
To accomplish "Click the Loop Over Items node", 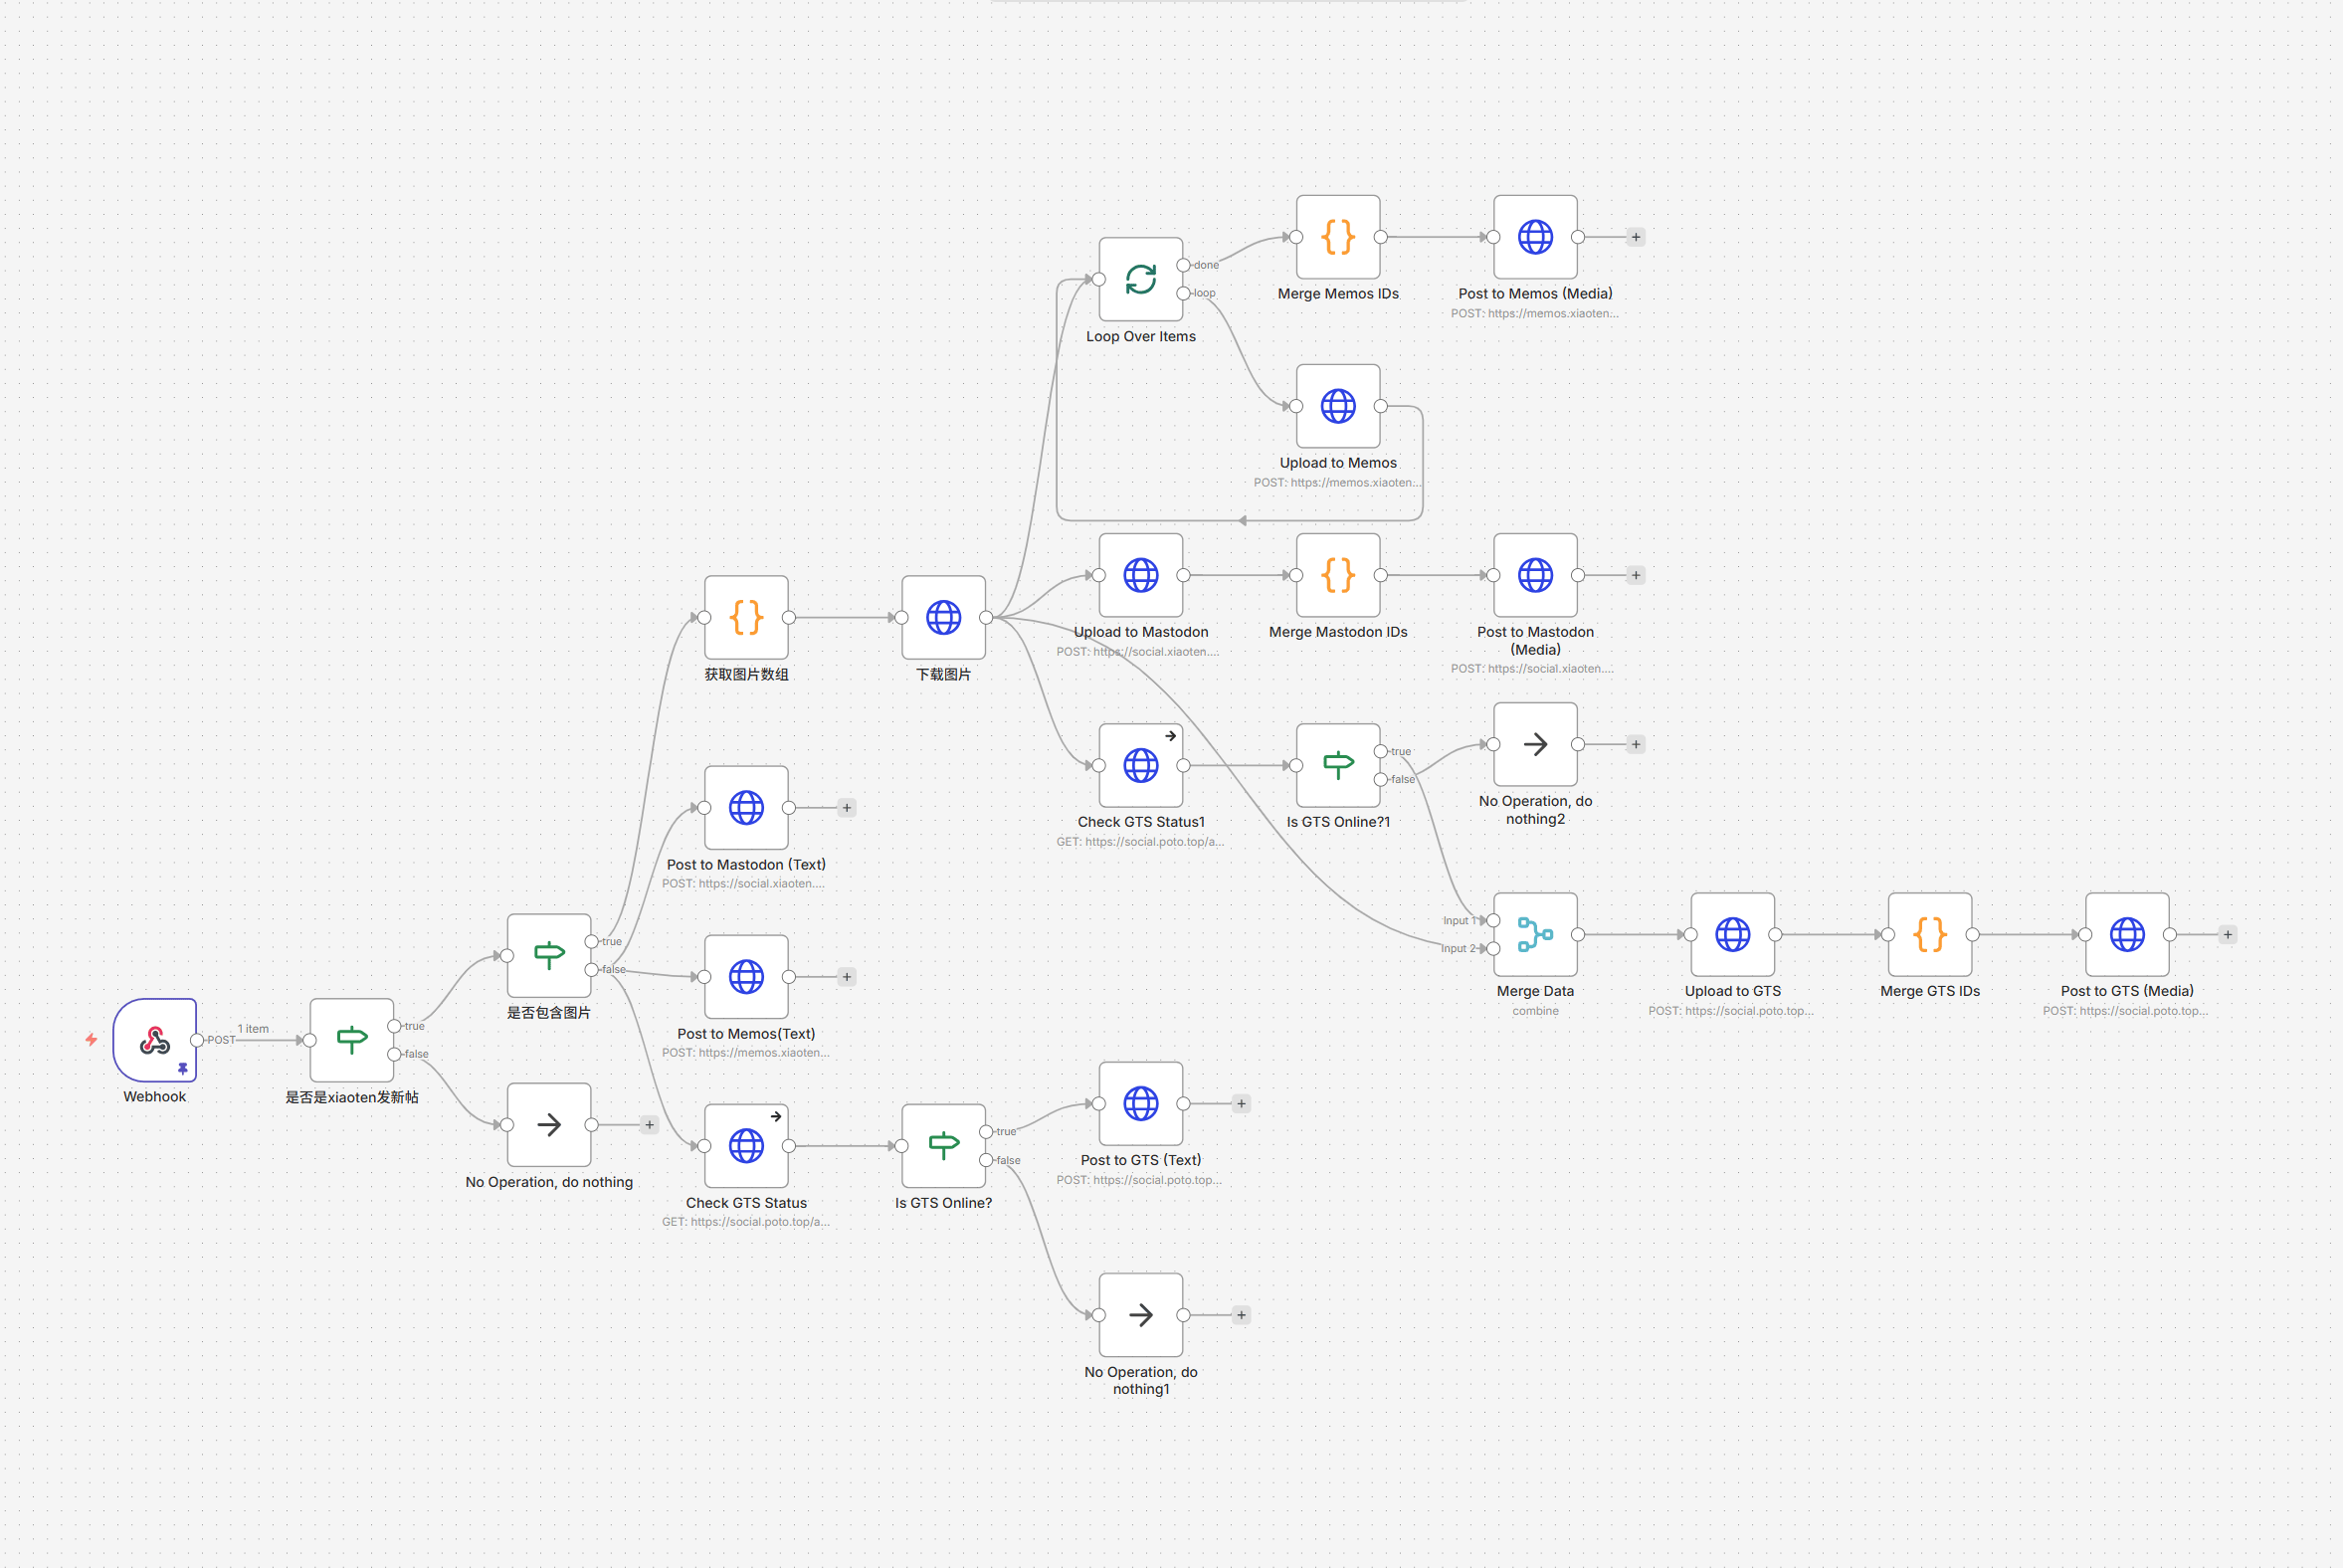I will click(x=1140, y=279).
